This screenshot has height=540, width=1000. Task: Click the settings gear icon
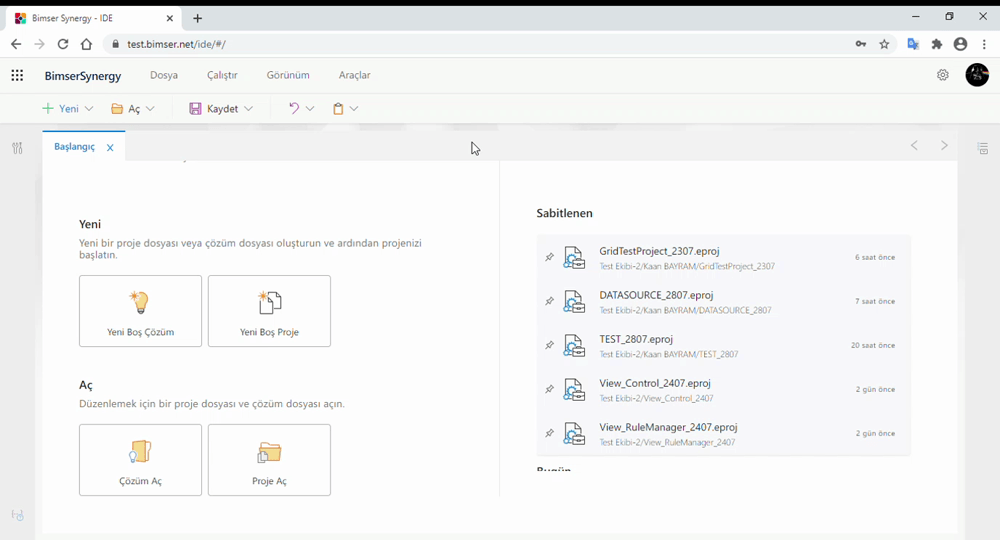pyautogui.click(x=942, y=75)
